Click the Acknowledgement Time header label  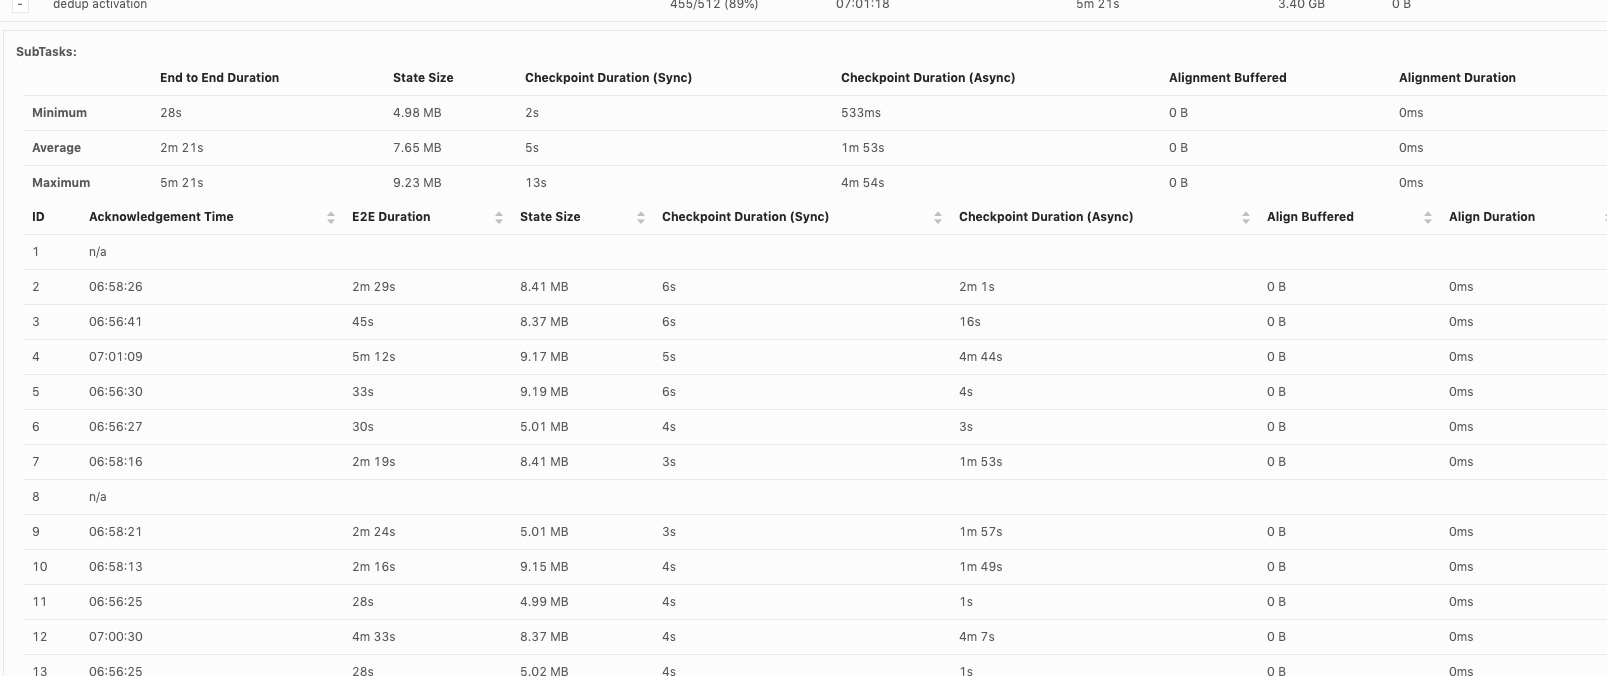point(161,217)
